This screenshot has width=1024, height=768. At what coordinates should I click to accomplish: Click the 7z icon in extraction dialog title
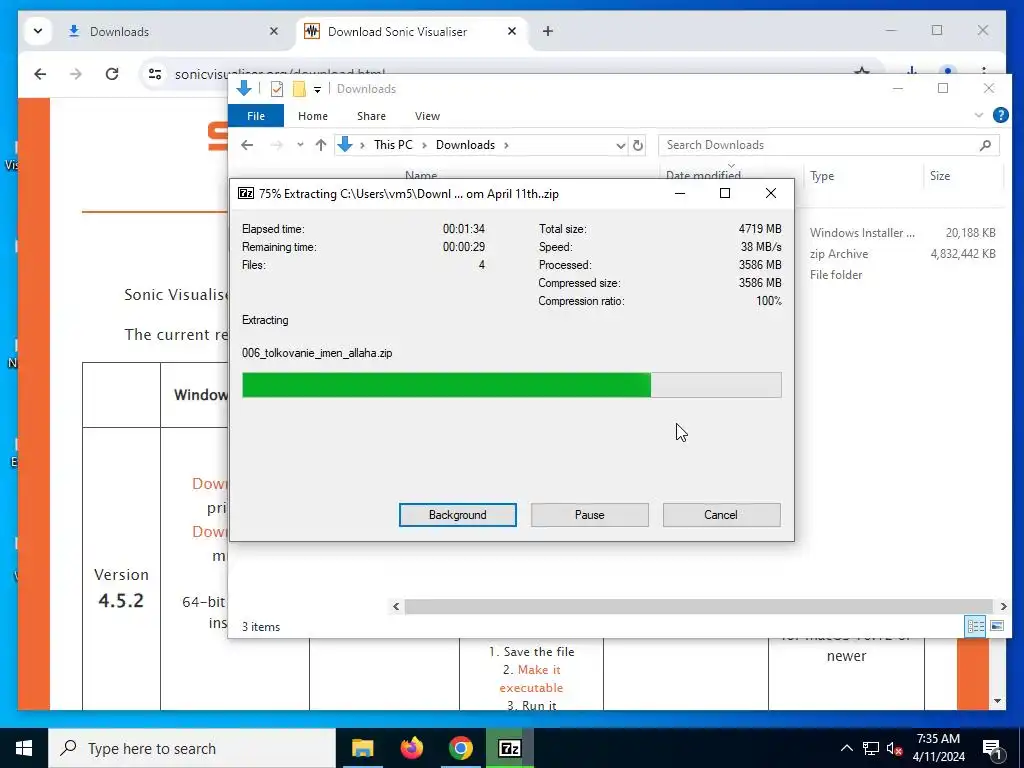click(246, 193)
